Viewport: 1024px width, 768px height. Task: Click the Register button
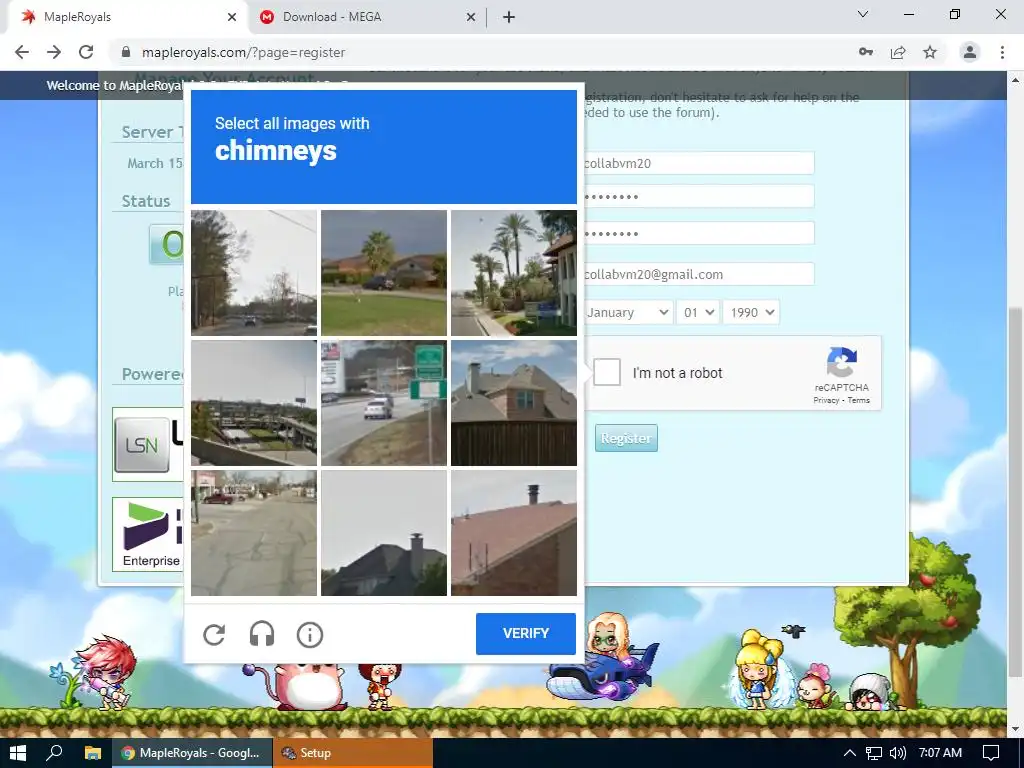pyautogui.click(x=626, y=438)
